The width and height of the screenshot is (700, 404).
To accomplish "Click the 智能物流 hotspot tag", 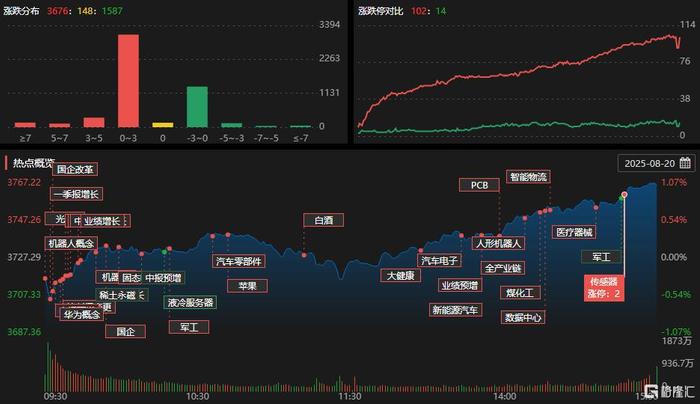I will [x=528, y=177].
